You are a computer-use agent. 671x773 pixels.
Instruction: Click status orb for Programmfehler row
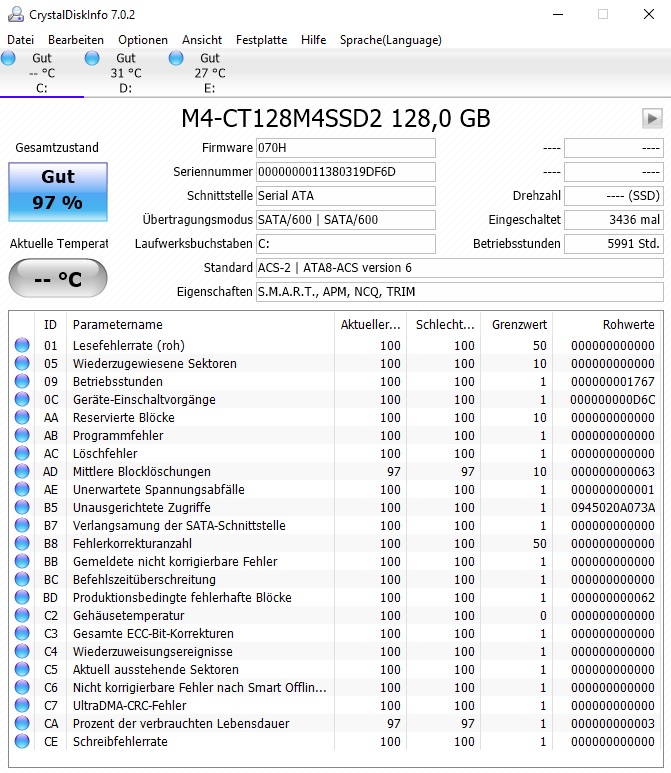pos(22,435)
